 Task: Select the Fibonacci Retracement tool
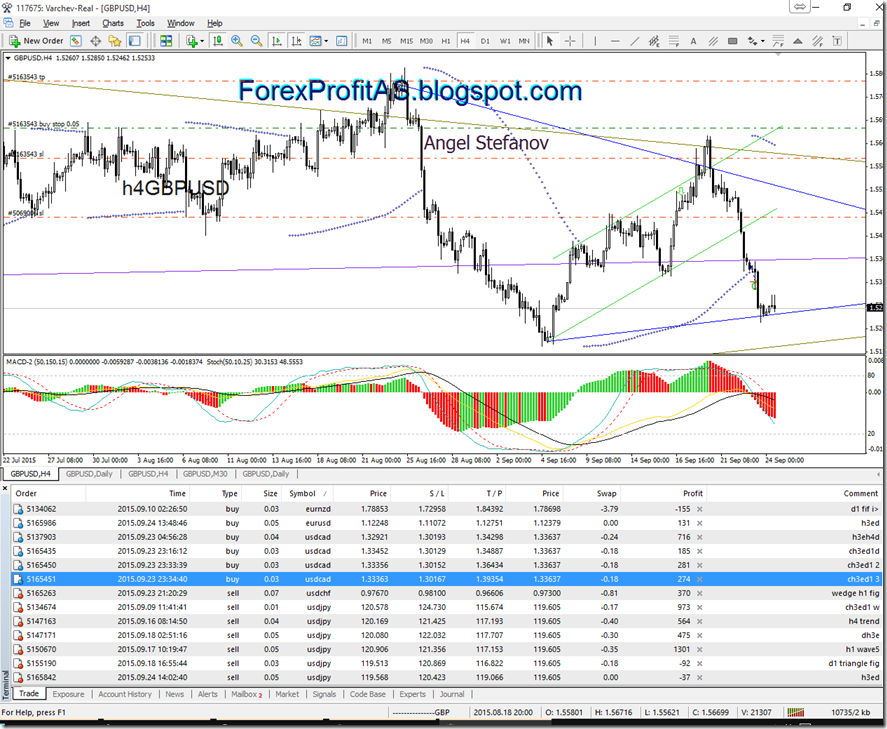pyautogui.click(x=674, y=41)
